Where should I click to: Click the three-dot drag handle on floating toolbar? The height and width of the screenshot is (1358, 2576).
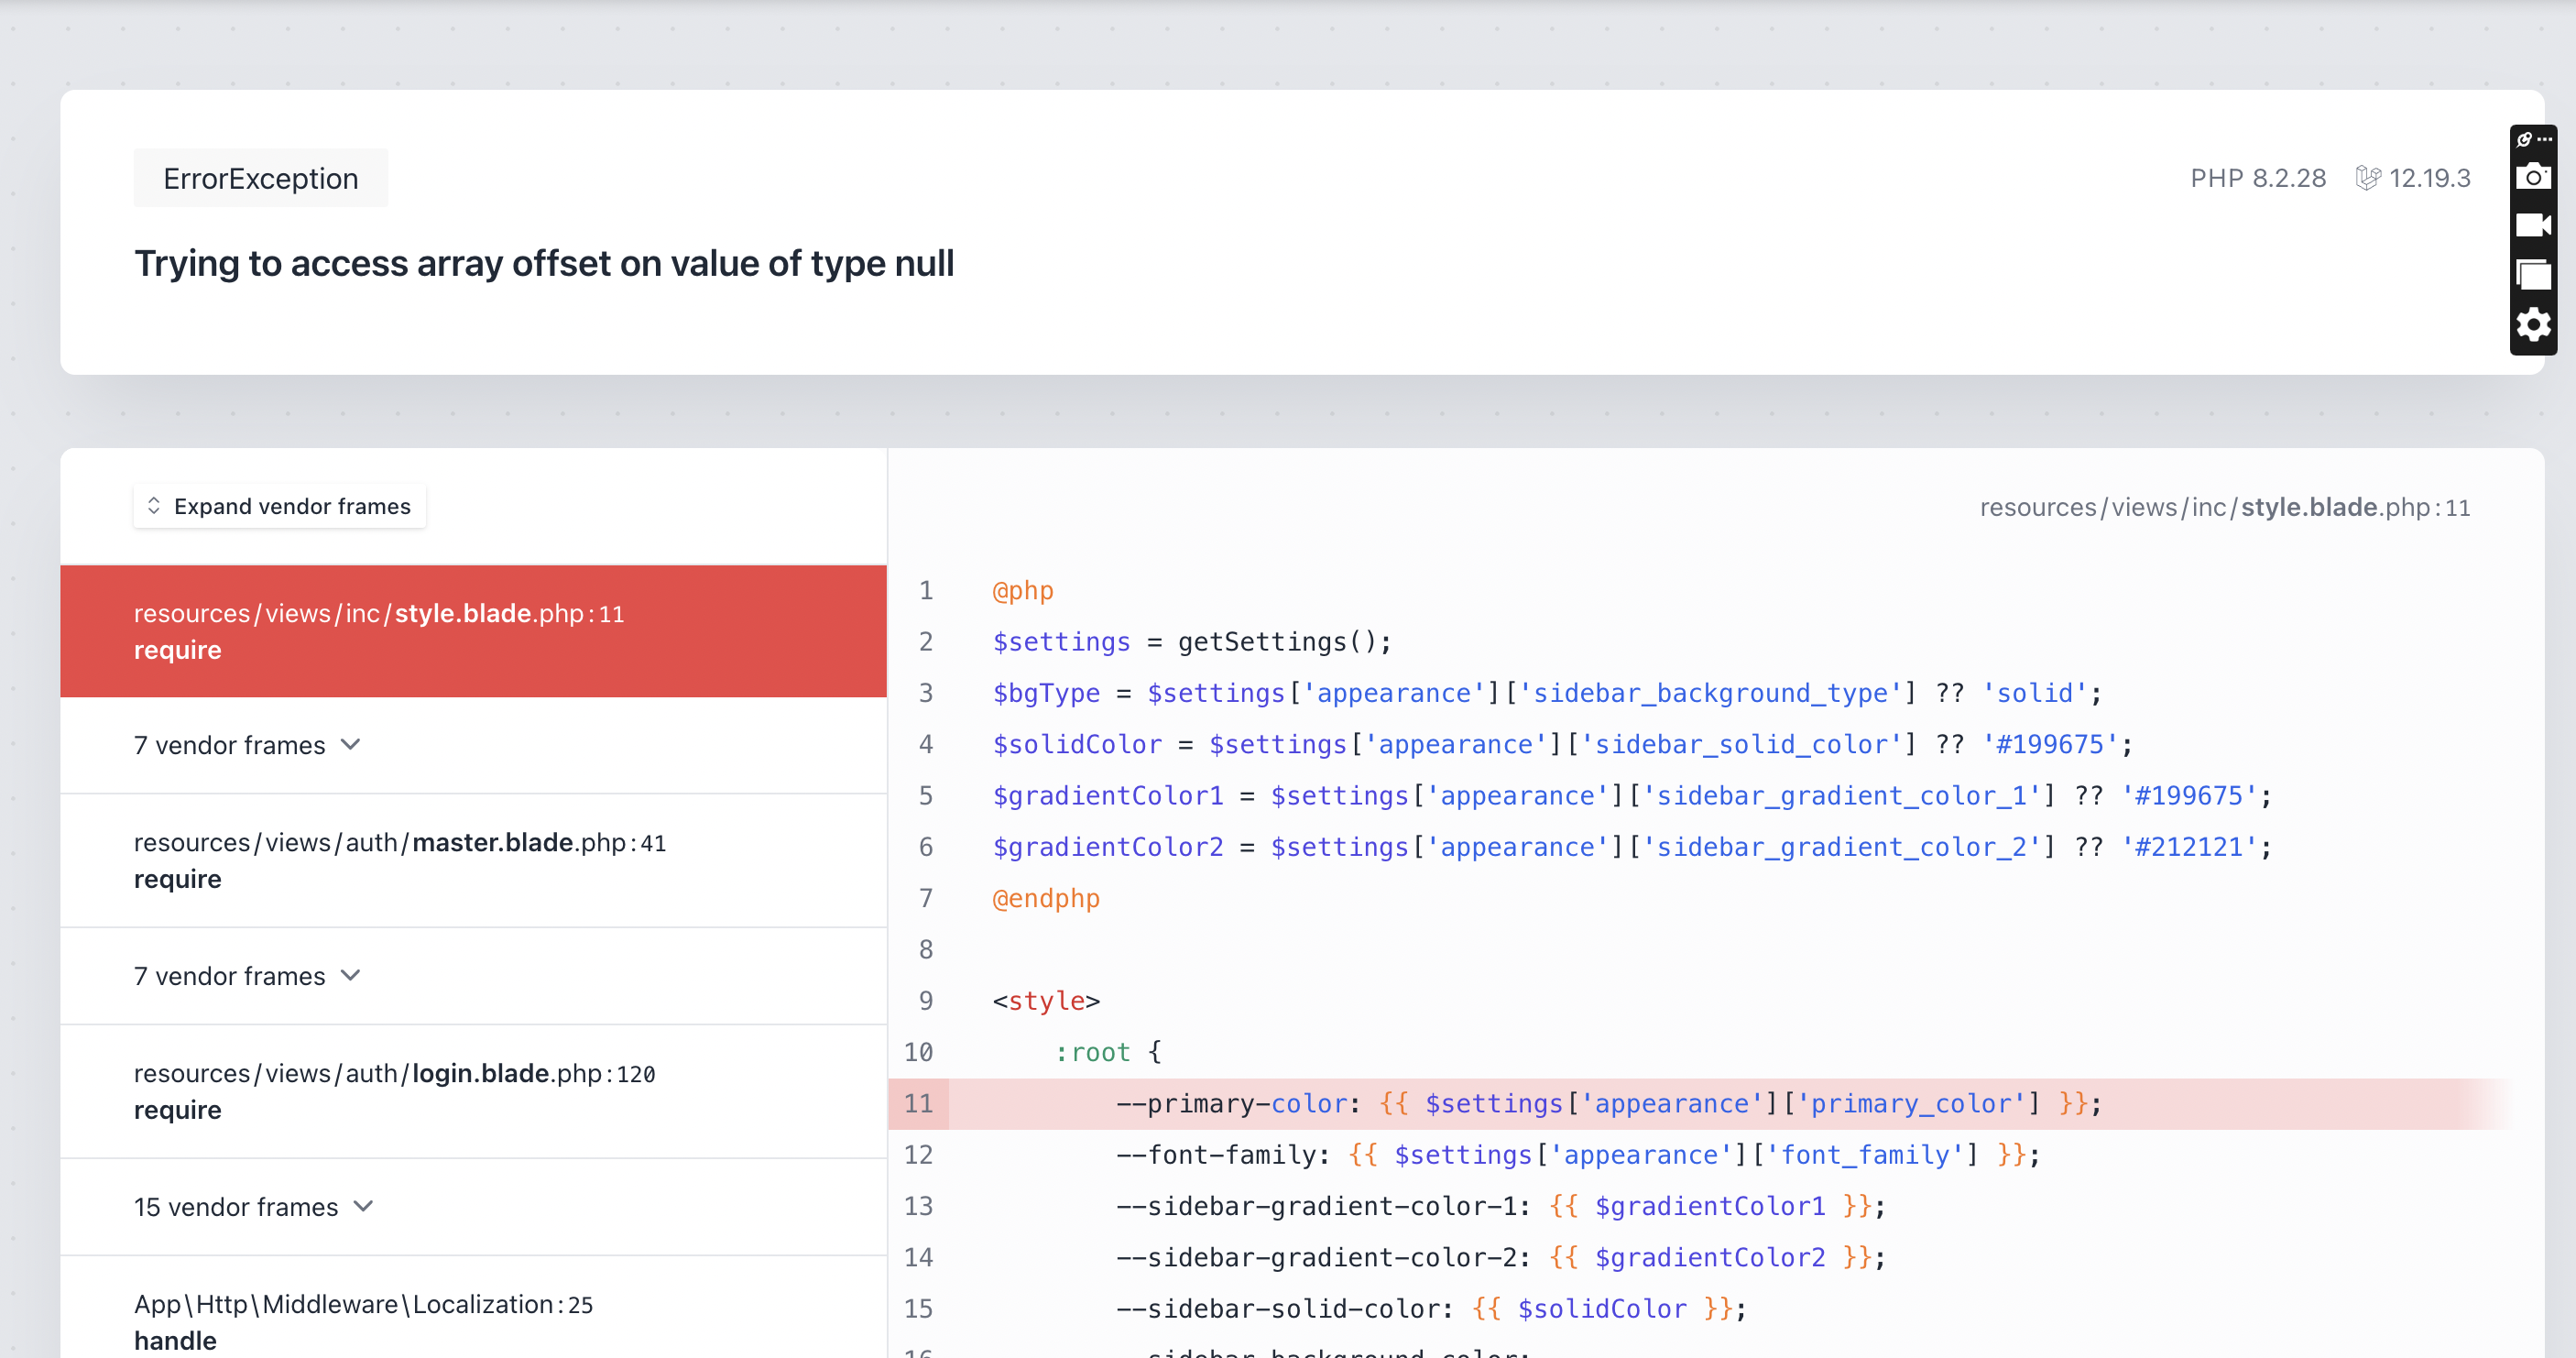[x=2544, y=139]
